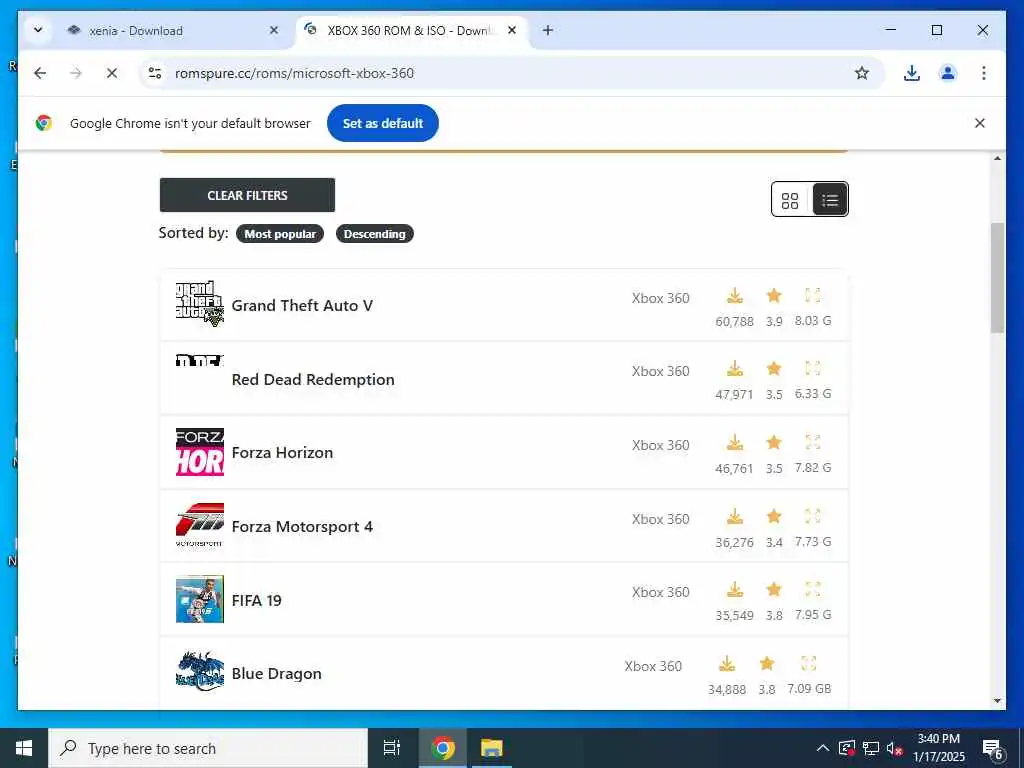Screen dimensions: 1024x768
Task: Click the Forza Motorsport 4 download icon
Action: point(735,517)
